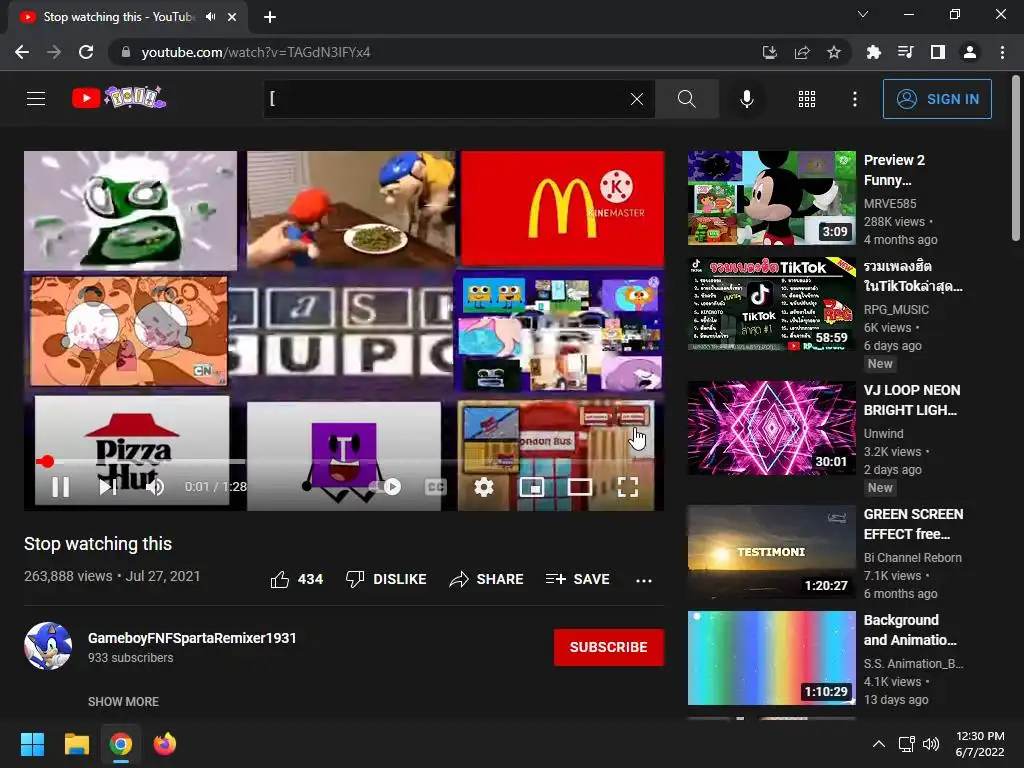Bookmark this page with the star
This screenshot has width=1024, height=768.
pyautogui.click(x=834, y=52)
